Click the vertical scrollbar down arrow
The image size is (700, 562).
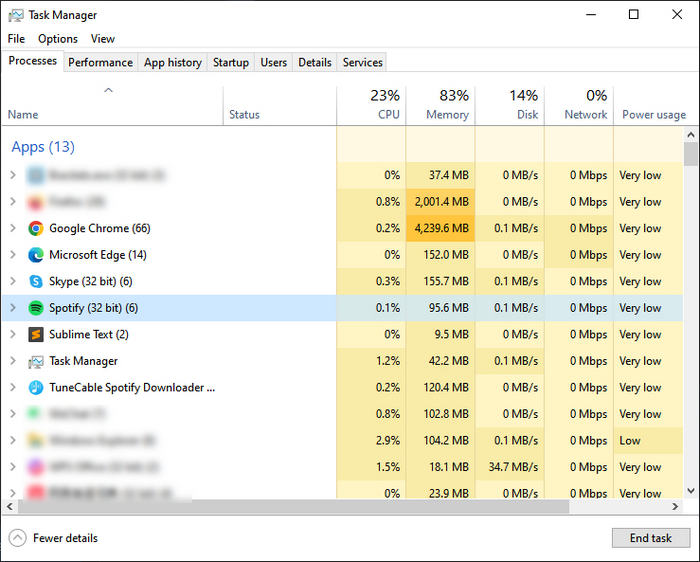(691, 491)
